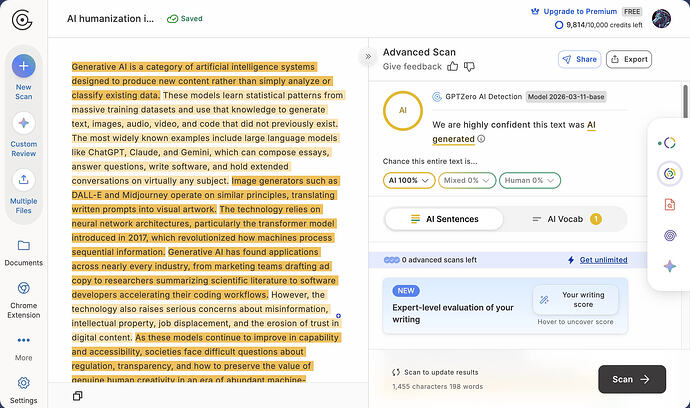Click the crown icon by Upgrade to Premium
Viewport: 690px width, 408px height.
pos(535,11)
